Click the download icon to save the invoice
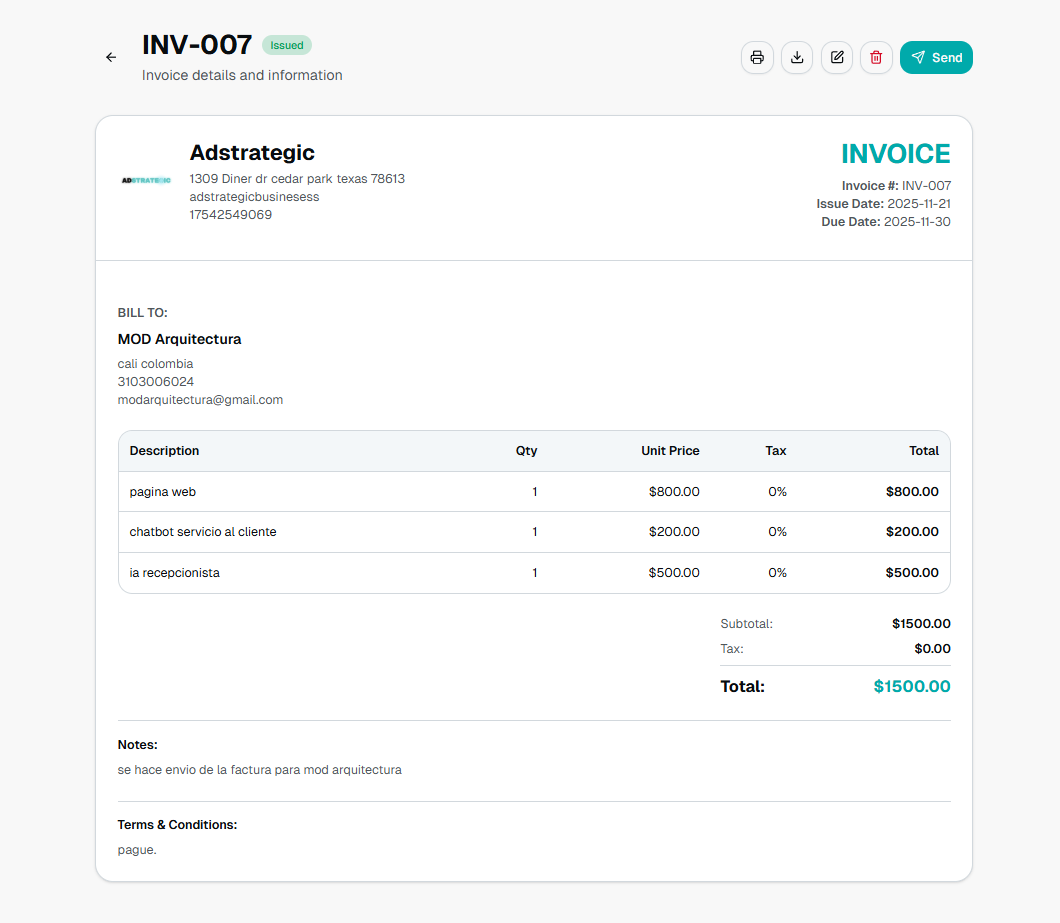1060x923 pixels. click(797, 57)
